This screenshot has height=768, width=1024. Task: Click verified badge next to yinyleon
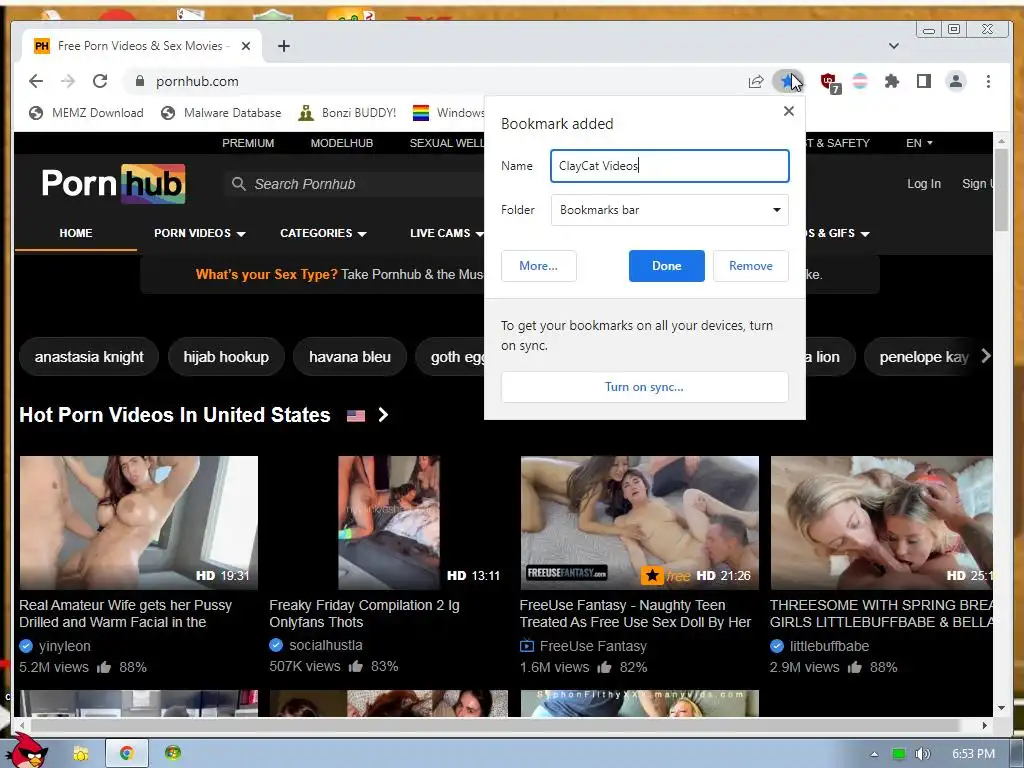[x=26, y=646]
